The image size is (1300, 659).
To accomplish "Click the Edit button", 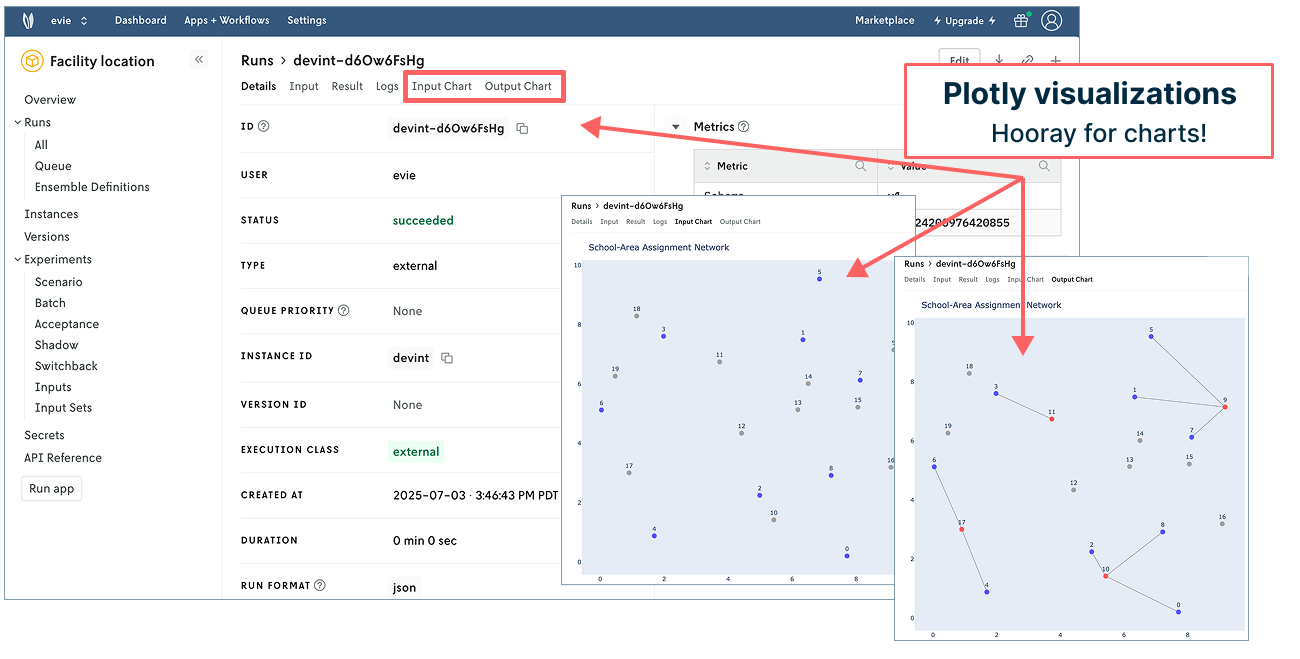I will 959,60.
